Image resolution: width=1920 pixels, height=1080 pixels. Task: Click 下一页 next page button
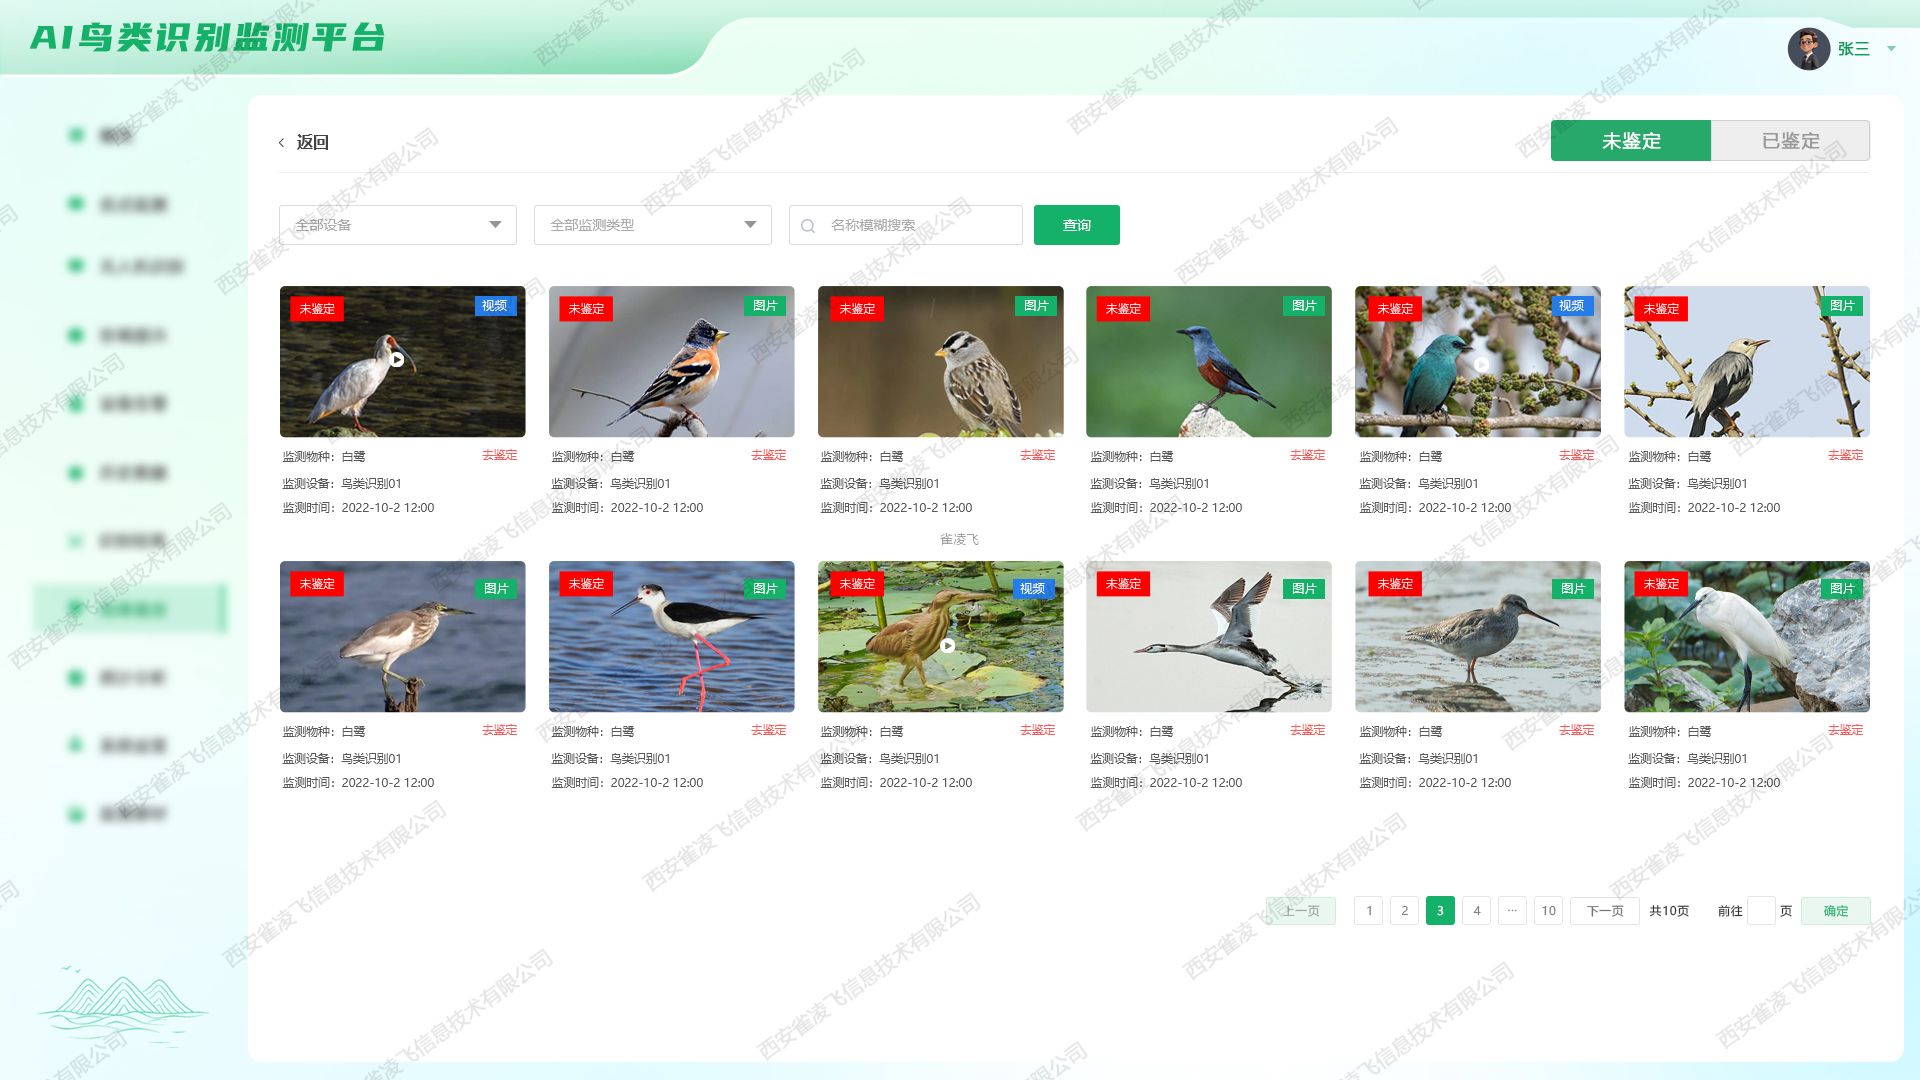(1604, 911)
